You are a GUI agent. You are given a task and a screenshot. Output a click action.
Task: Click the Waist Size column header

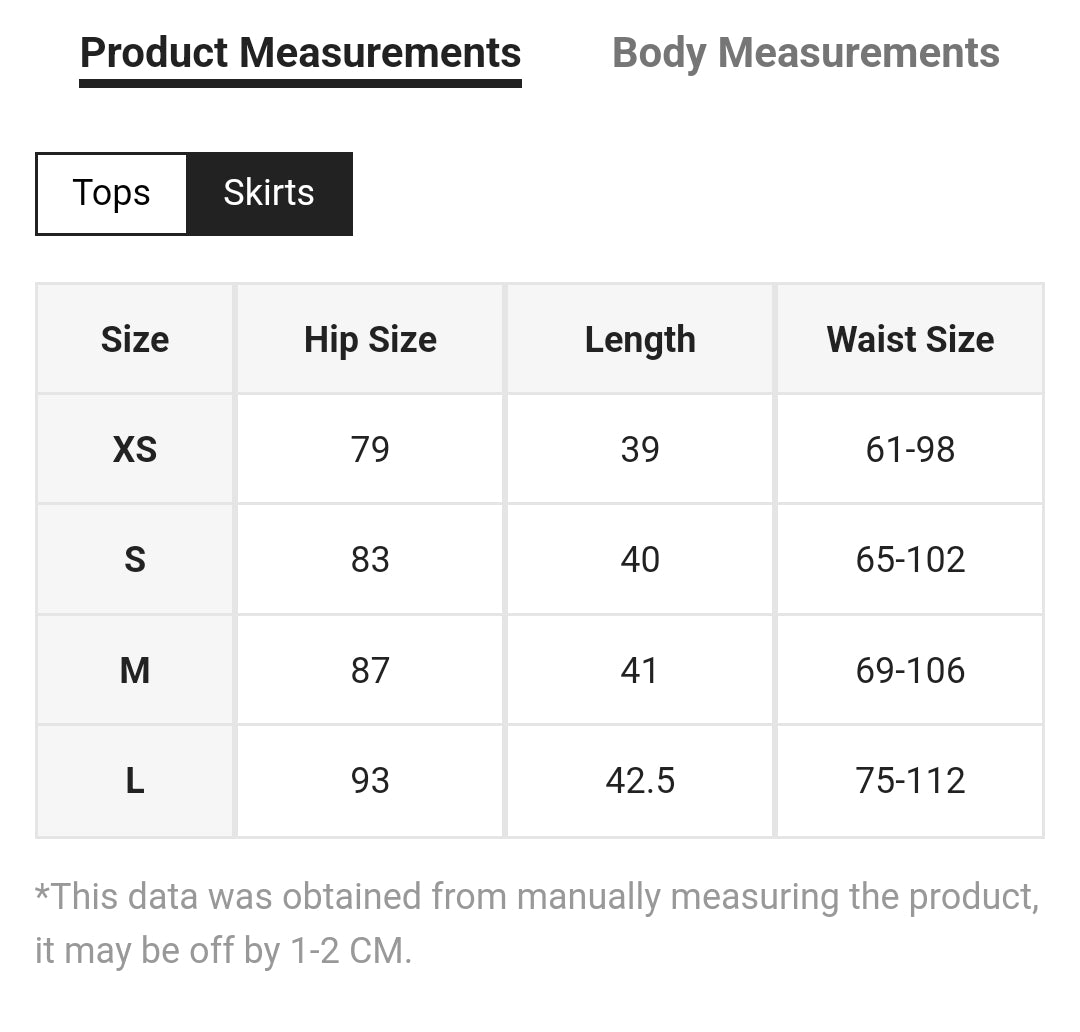click(910, 340)
